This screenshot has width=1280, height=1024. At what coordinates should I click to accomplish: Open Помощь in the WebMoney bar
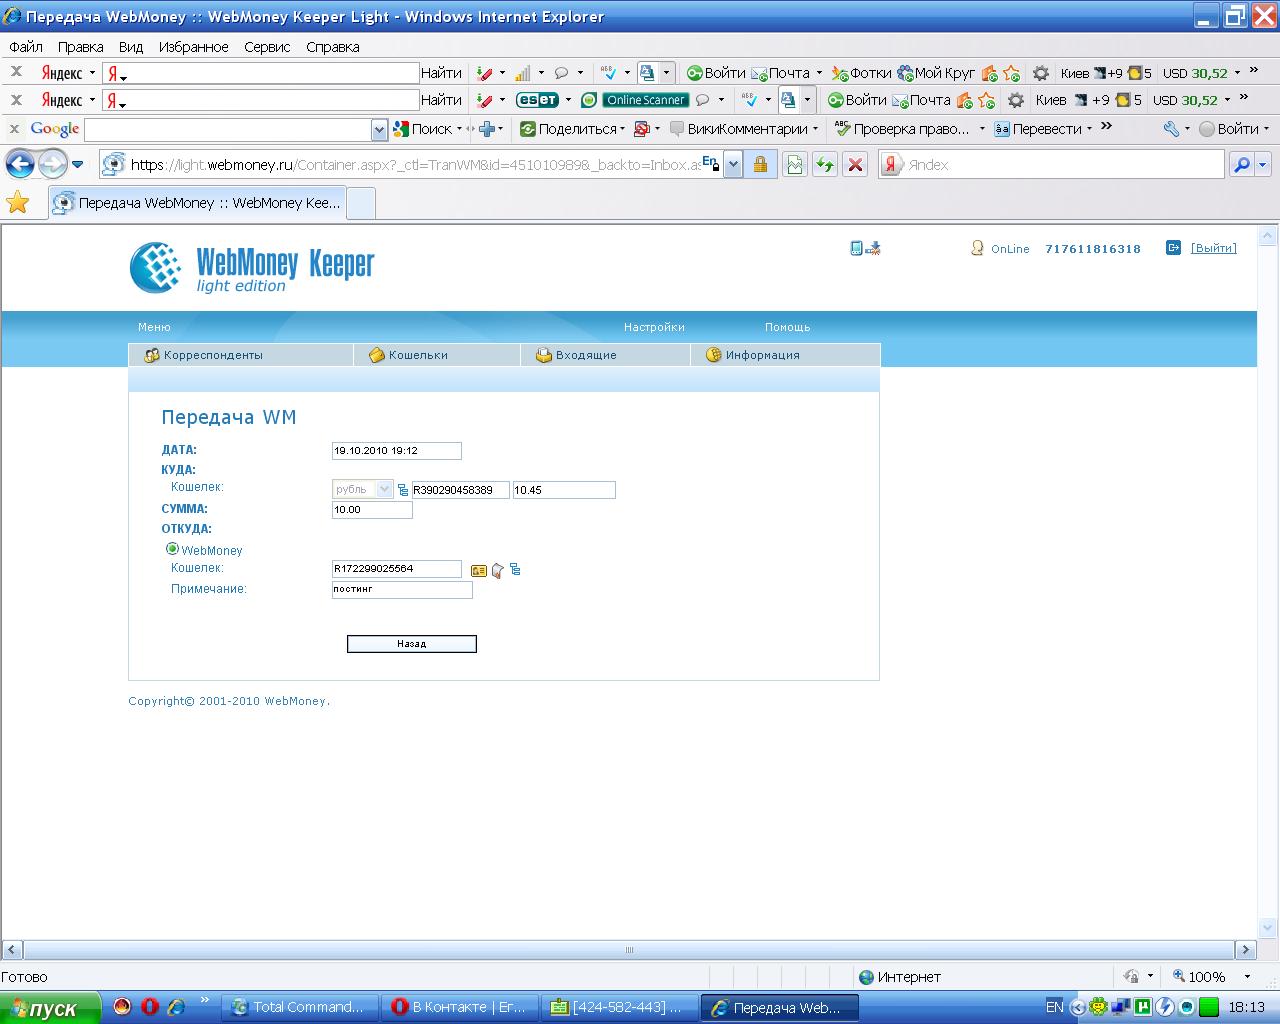pyautogui.click(x=787, y=327)
